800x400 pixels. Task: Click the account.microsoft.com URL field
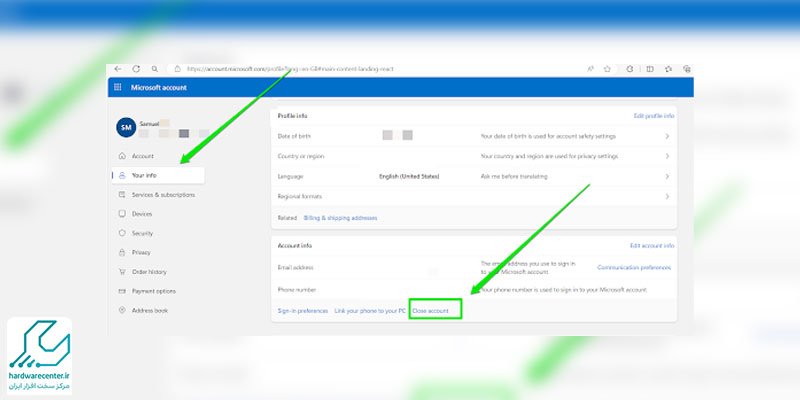[x=290, y=69]
